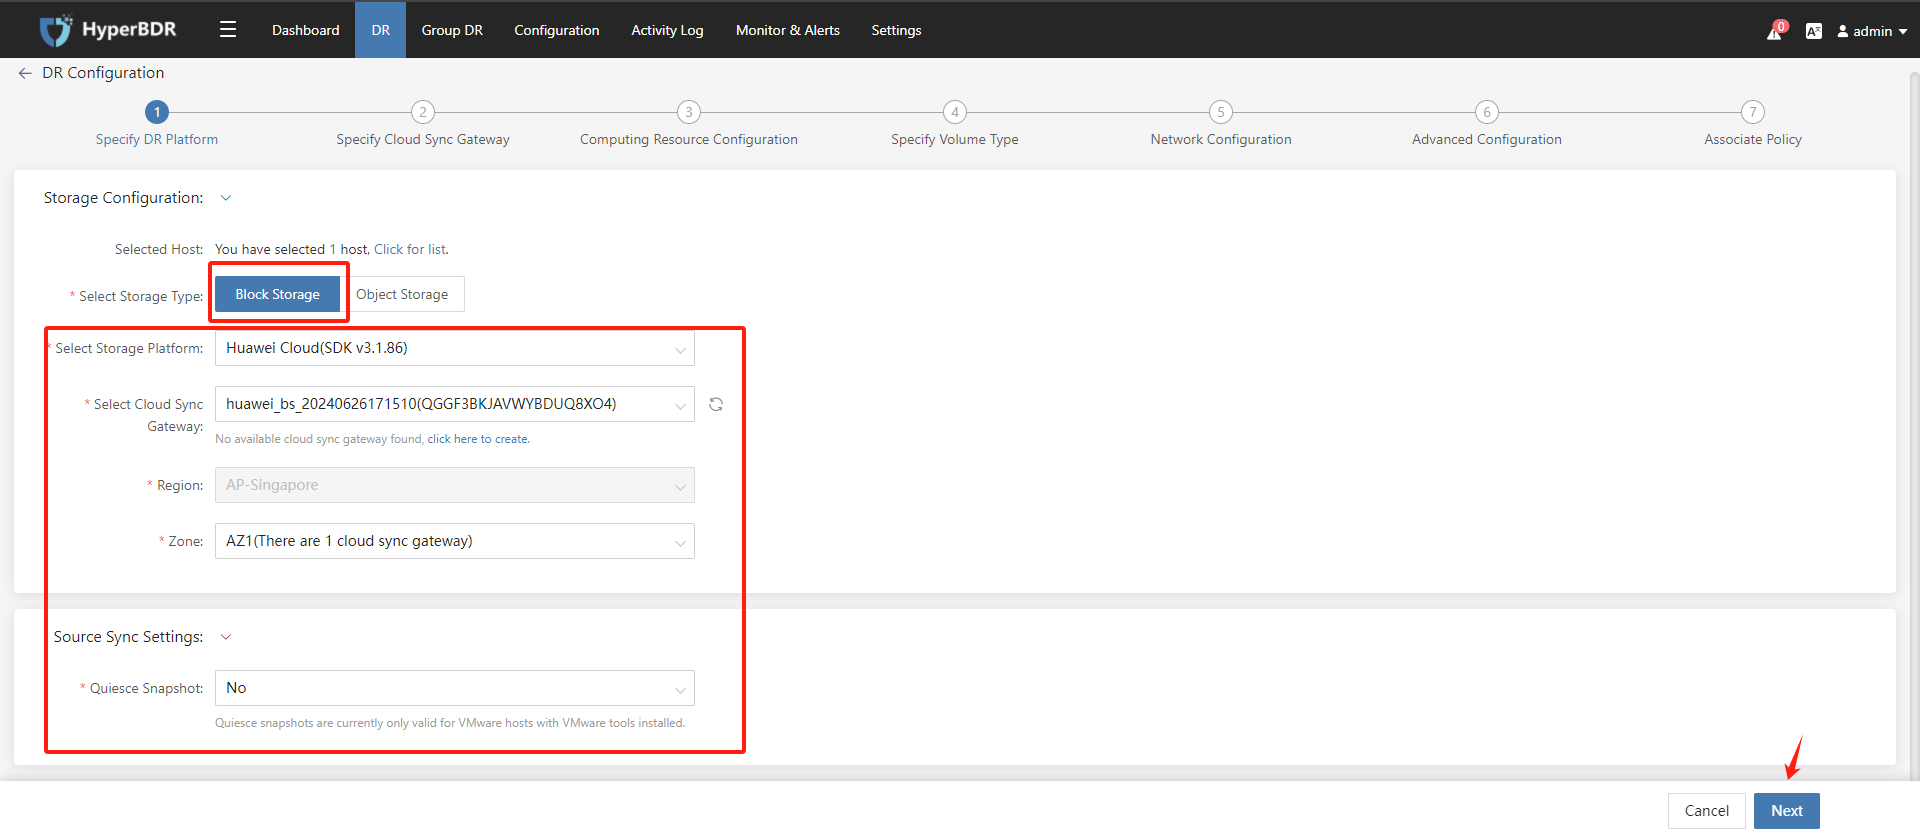Open the Monitor & Alerts menu
Viewport: 1920px width, 840px height.
coord(788,30)
